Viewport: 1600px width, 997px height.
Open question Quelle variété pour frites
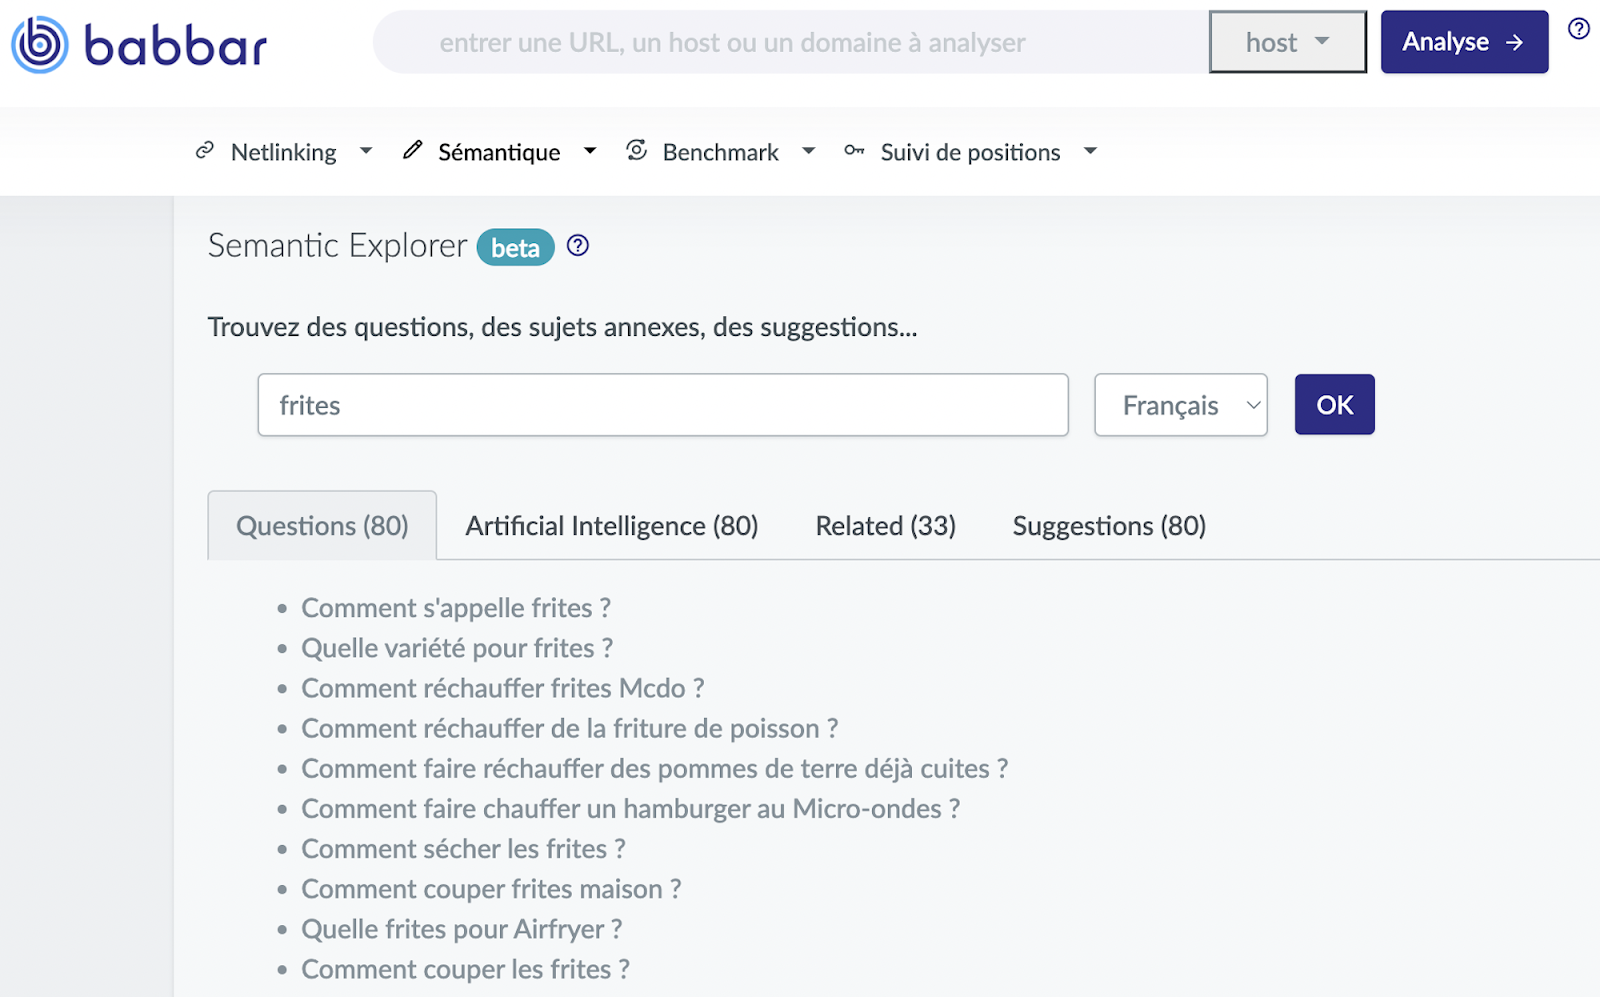tap(457, 648)
